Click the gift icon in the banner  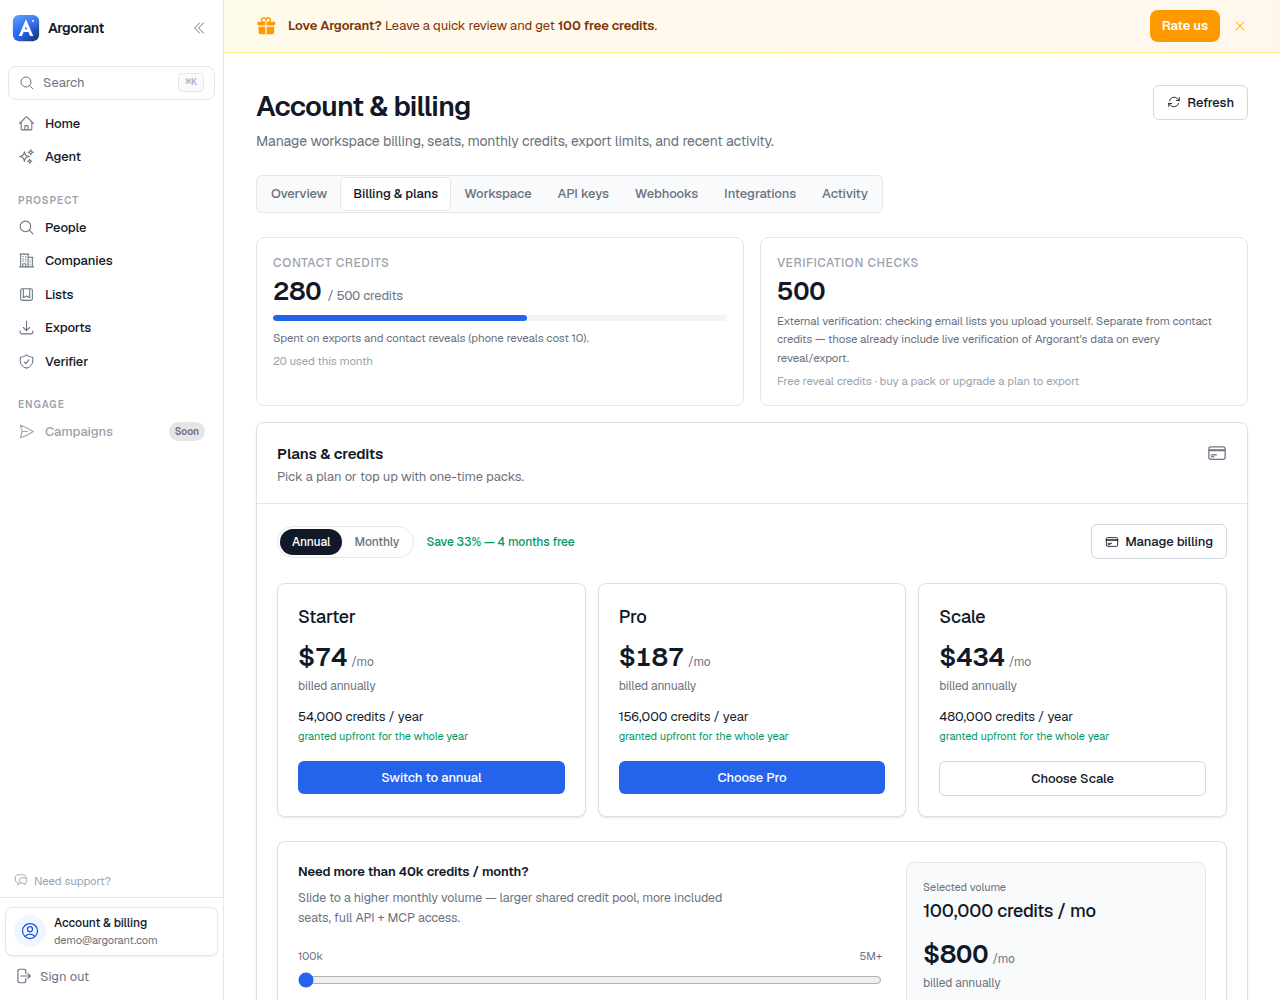266,26
